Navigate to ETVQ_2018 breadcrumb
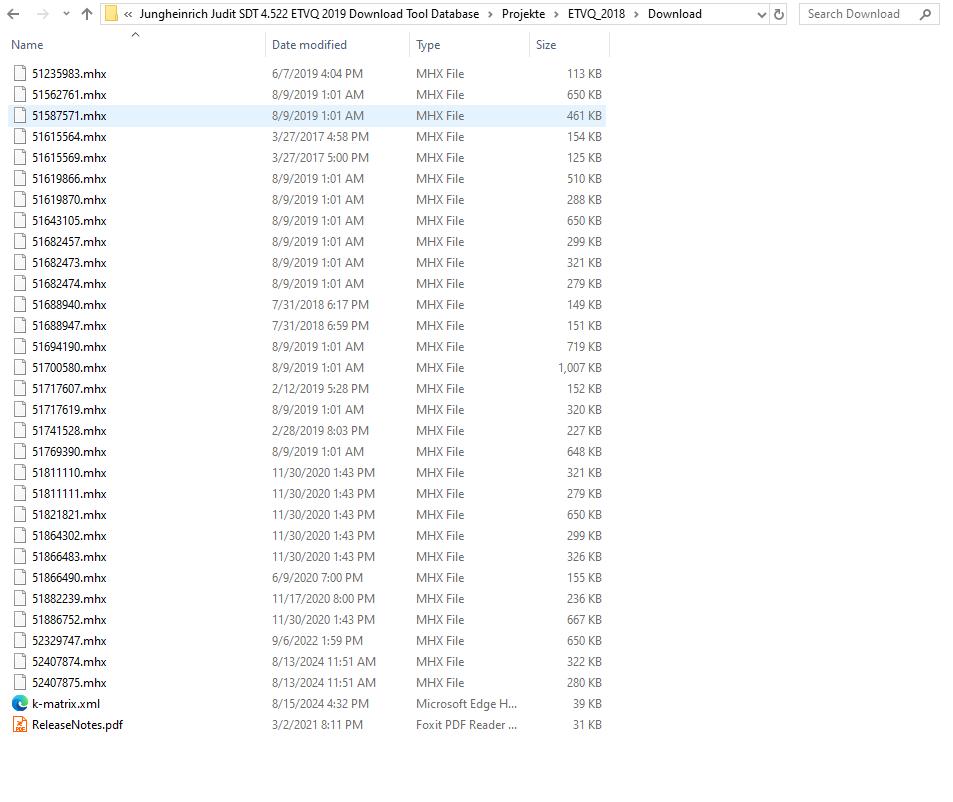 (596, 14)
